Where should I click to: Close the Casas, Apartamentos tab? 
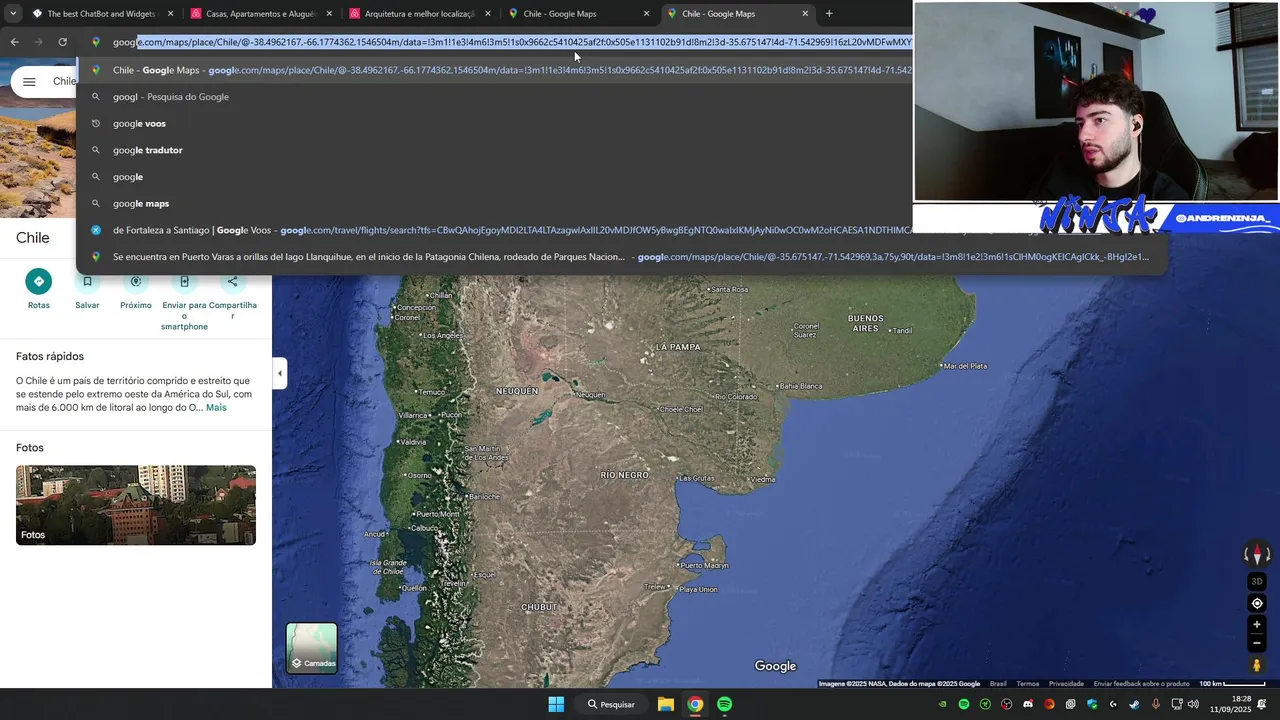coord(329,14)
